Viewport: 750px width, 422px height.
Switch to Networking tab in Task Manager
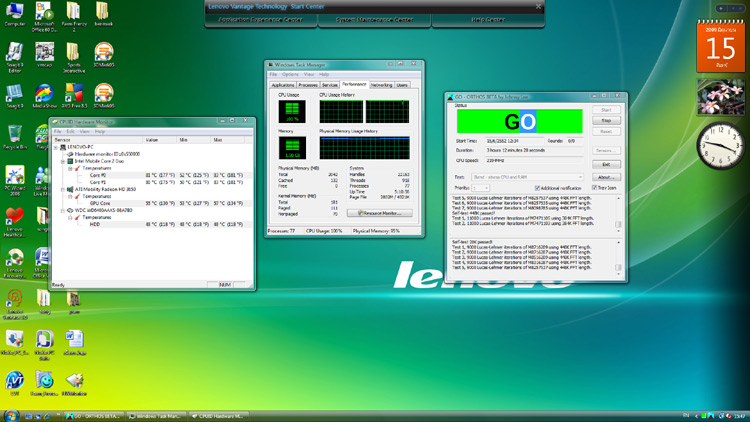(381, 85)
